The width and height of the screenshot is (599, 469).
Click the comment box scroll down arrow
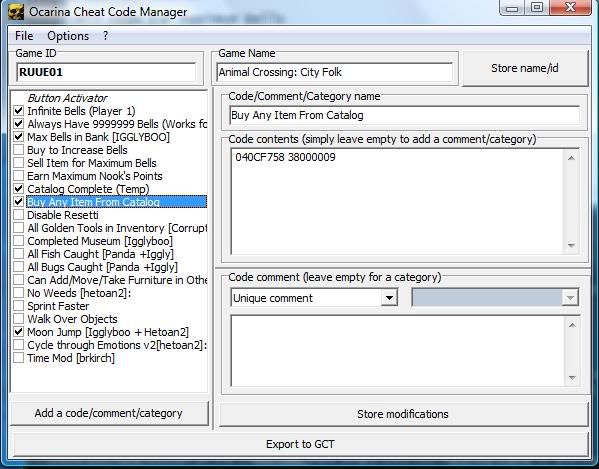click(572, 378)
